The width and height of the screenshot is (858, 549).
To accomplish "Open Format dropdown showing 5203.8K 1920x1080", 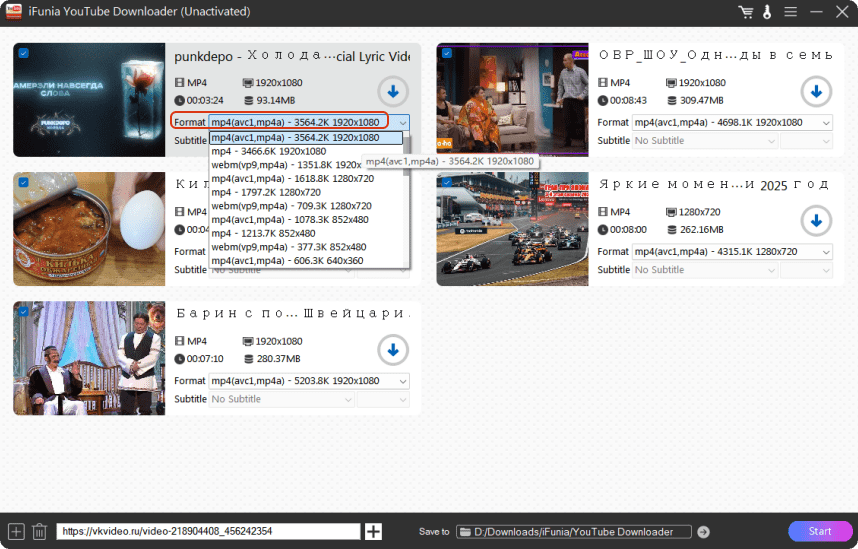I will coord(309,381).
